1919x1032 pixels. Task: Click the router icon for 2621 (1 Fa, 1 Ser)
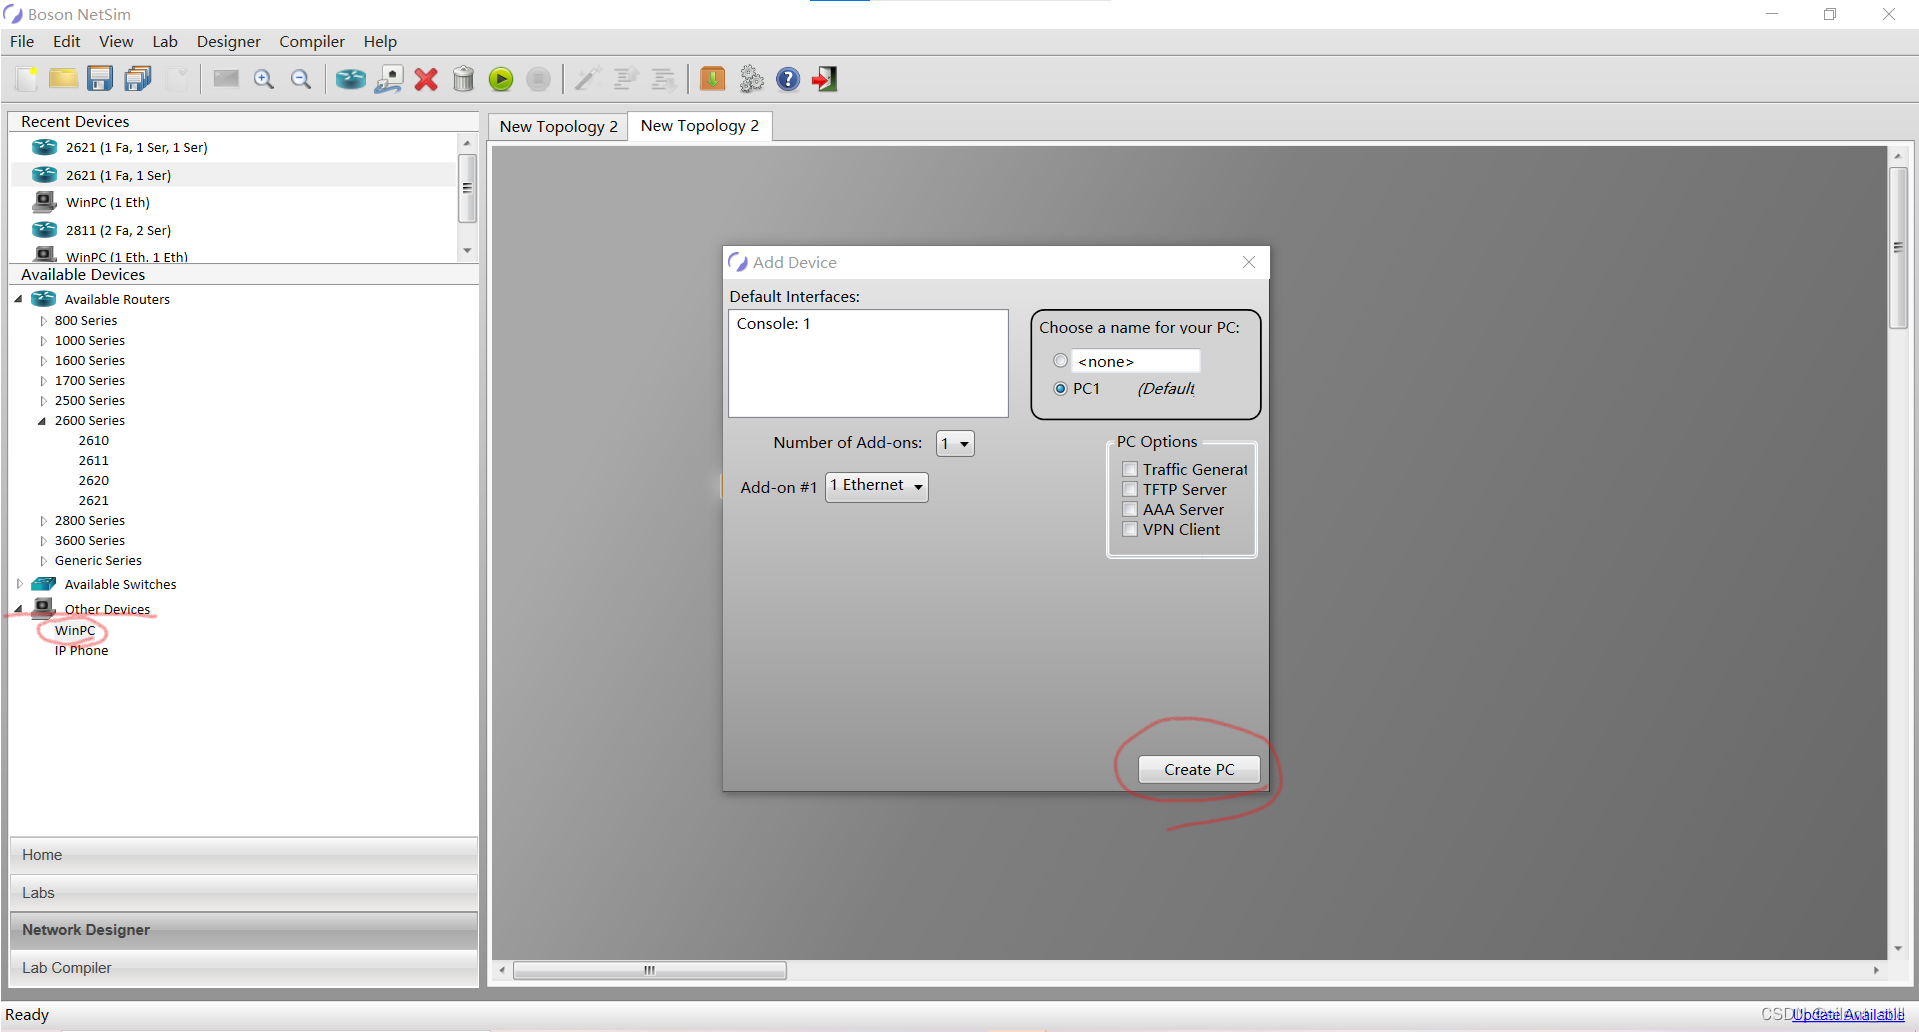(45, 174)
